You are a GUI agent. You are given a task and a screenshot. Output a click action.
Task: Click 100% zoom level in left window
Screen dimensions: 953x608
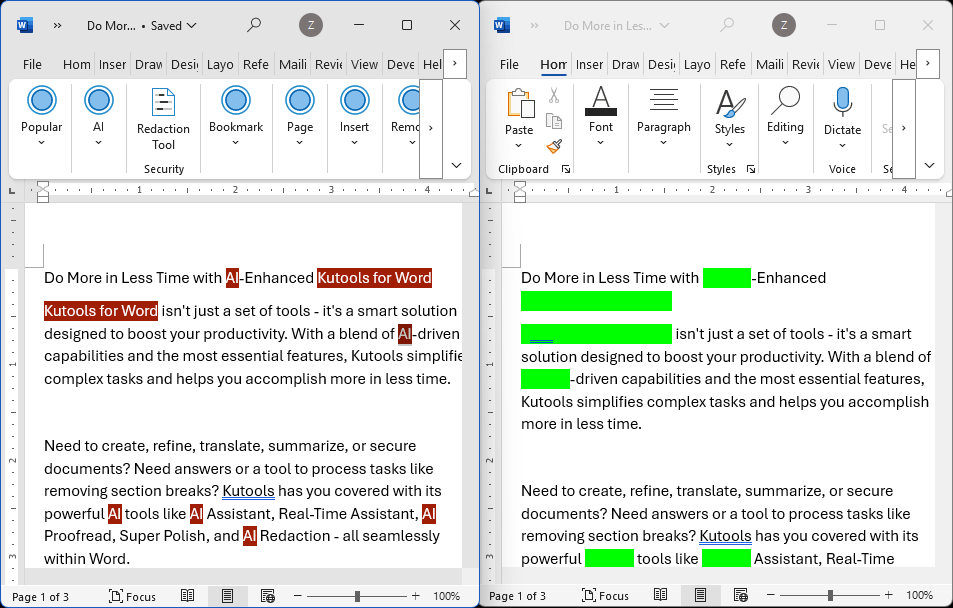tap(447, 596)
